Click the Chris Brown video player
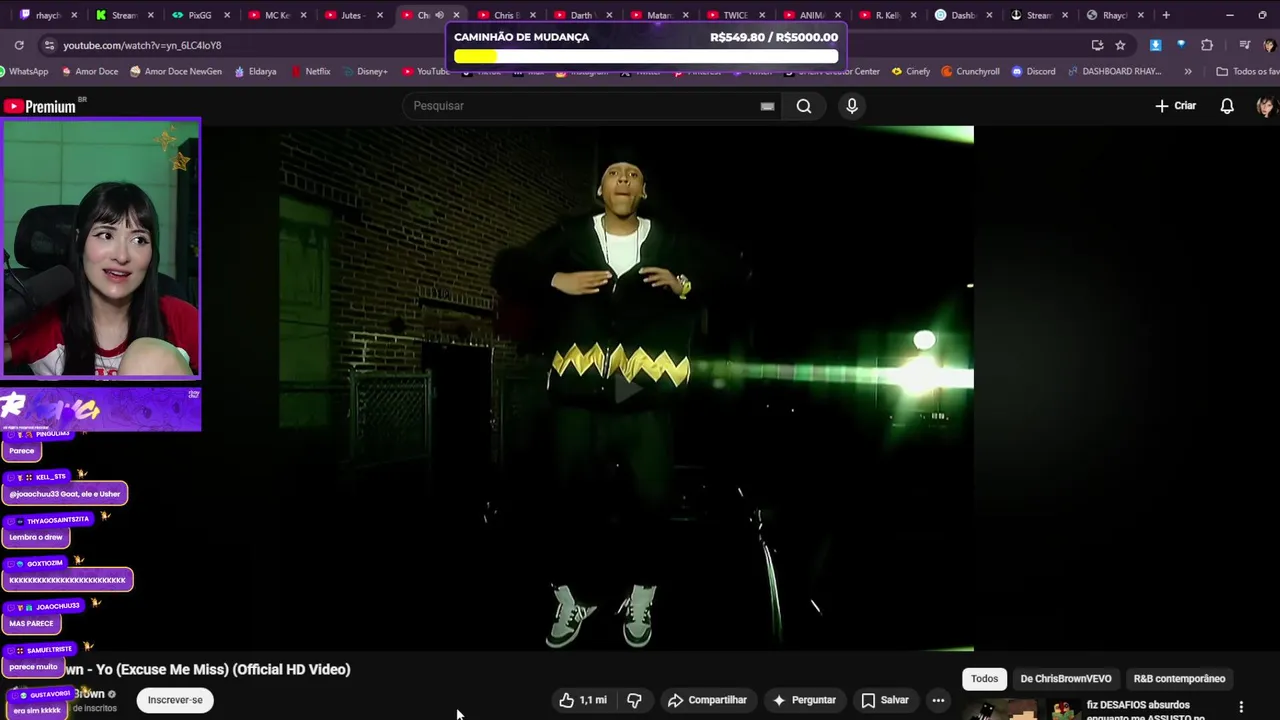 [x=626, y=388]
